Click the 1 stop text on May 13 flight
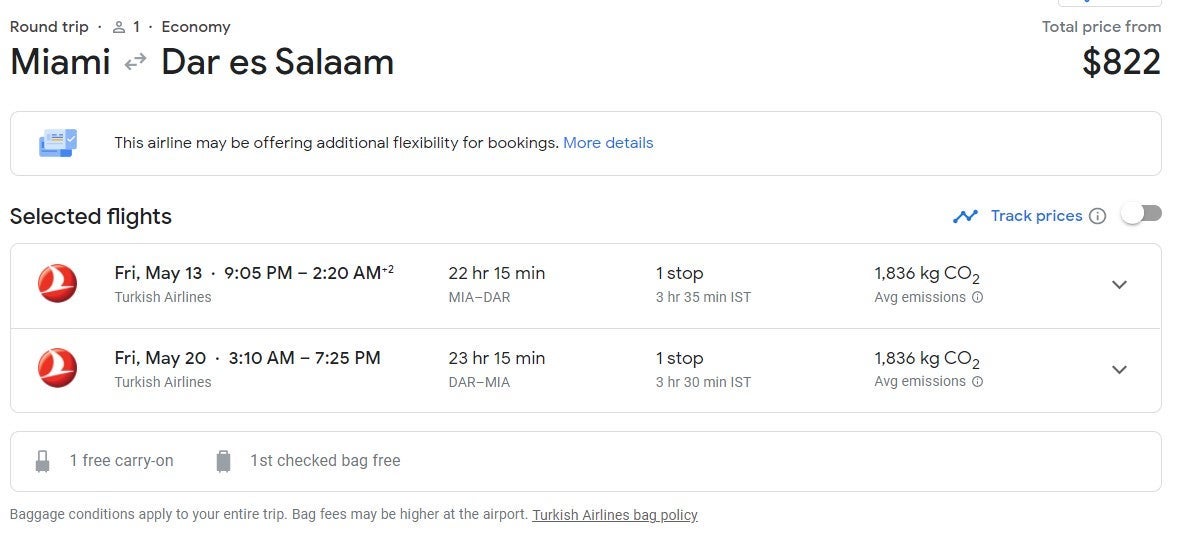 tap(679, 273)
